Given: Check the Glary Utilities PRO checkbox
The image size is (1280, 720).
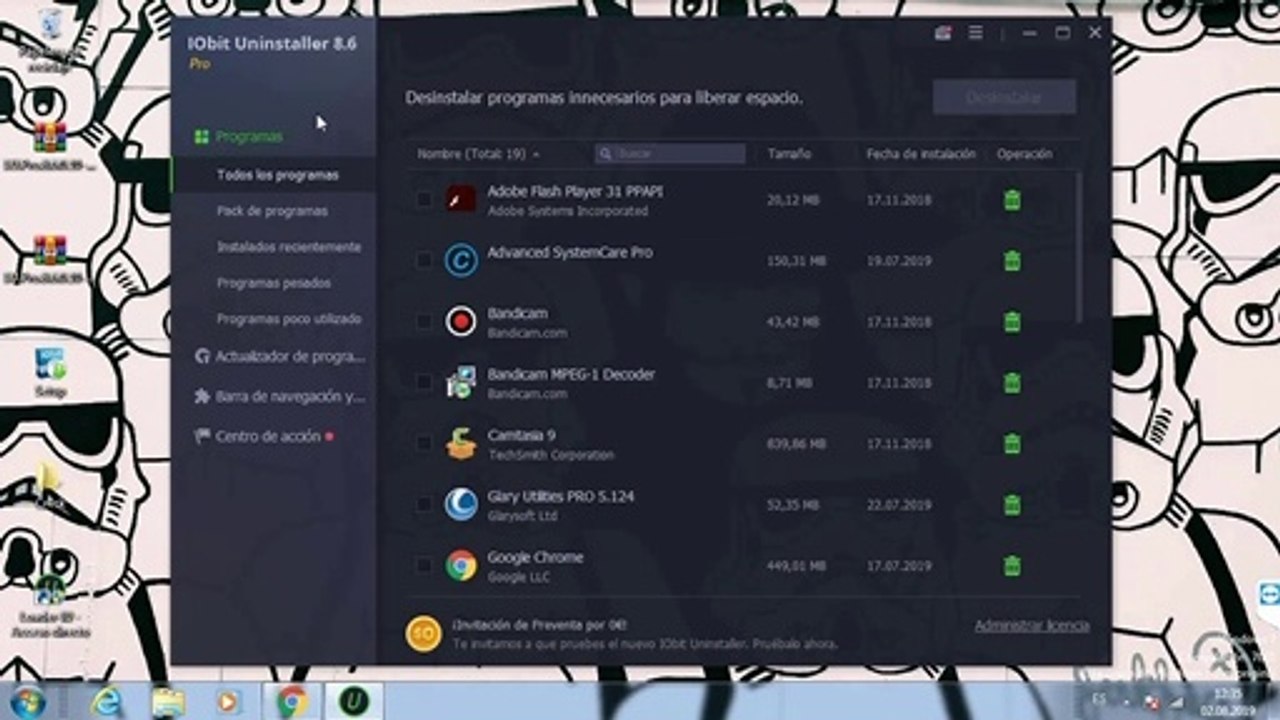Looking at the screenshot, I should point(424,505).
